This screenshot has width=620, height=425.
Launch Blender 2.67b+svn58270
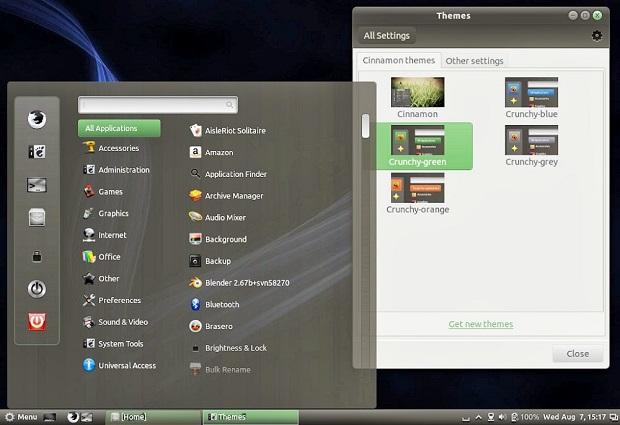point(239,283)
